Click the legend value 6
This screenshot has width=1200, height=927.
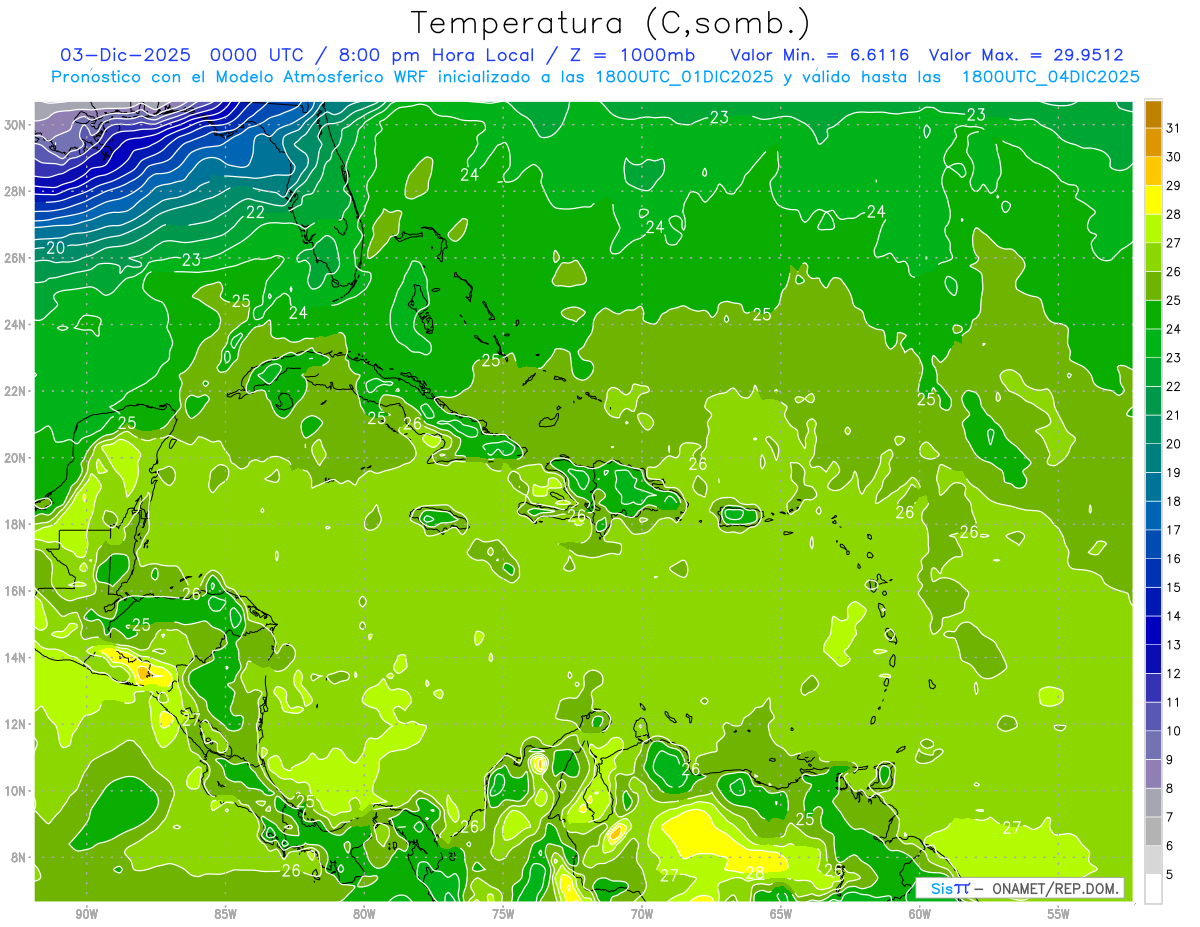[1170, 846]
